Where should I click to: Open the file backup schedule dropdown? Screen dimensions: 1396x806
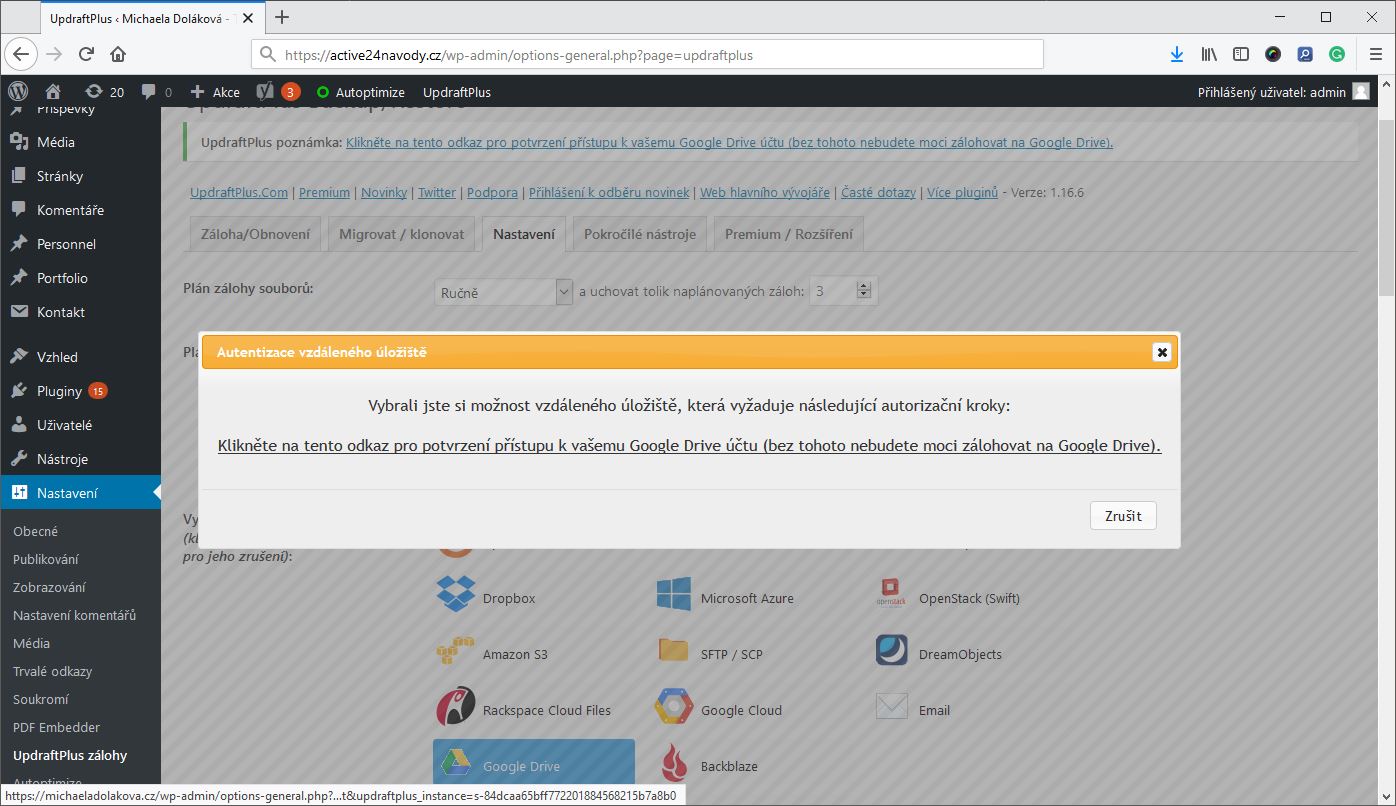pos(505,292)
